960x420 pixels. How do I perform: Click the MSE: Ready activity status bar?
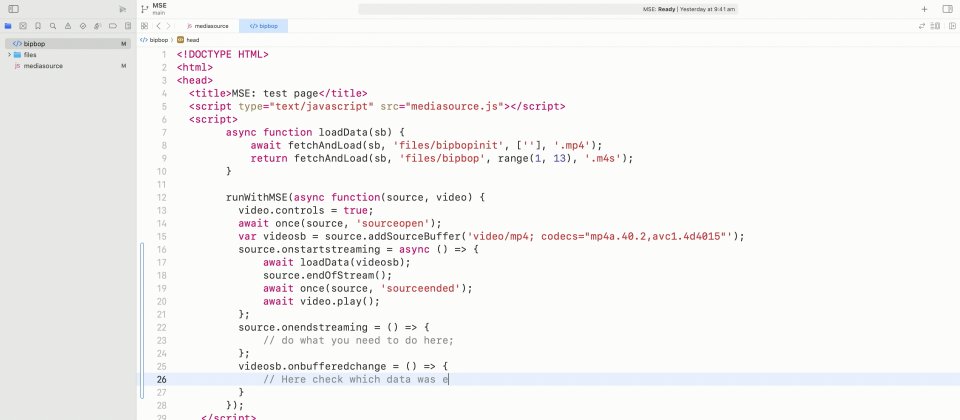tap(548, 9)
